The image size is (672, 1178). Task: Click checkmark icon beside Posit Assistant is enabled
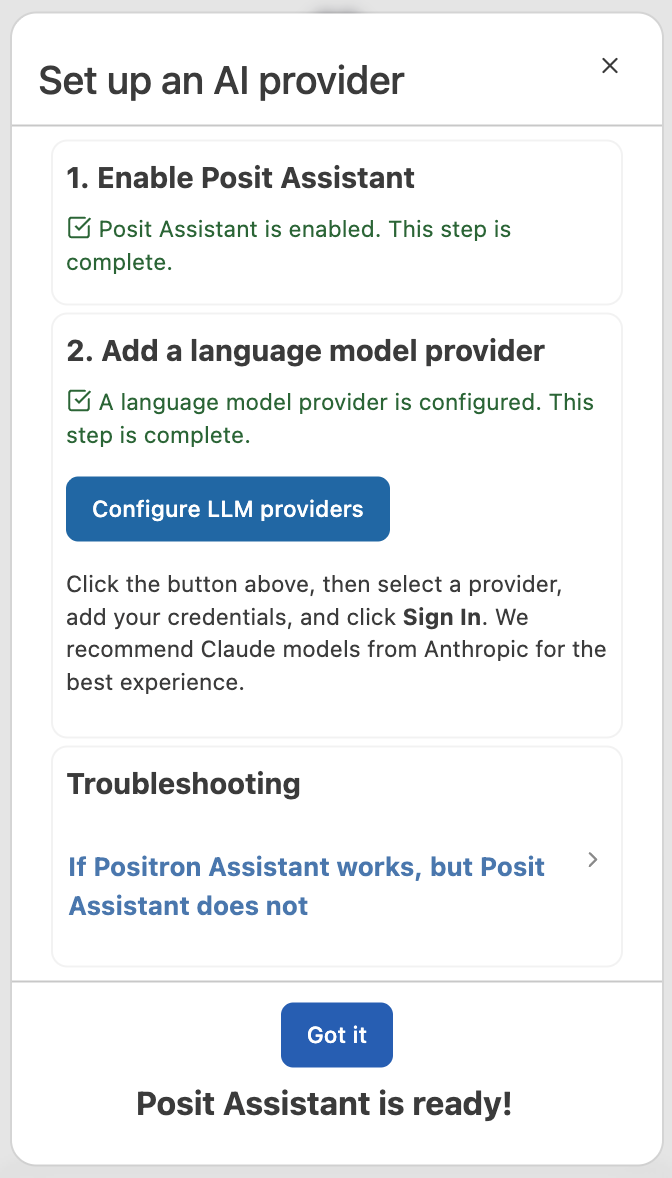pyautogui.click(x=79, y=228)
